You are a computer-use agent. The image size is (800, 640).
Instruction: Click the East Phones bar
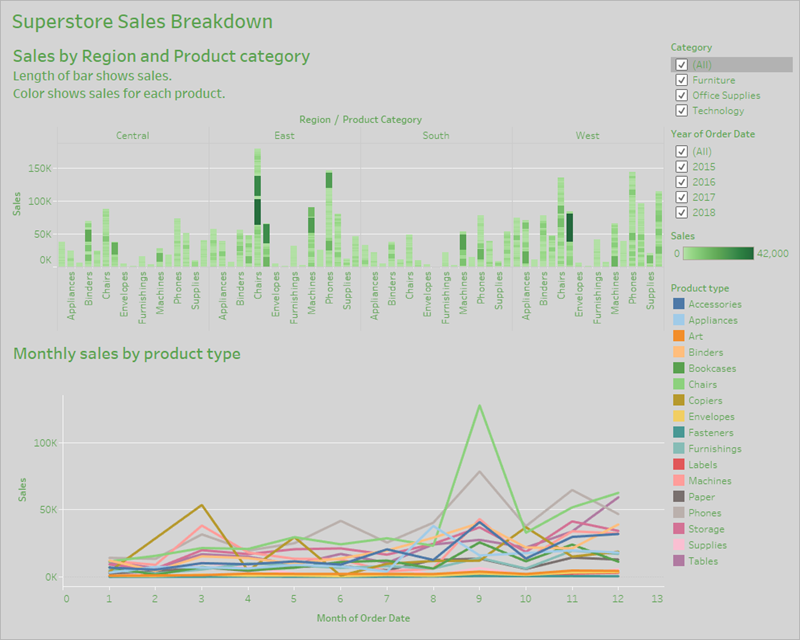coord(329,219)
